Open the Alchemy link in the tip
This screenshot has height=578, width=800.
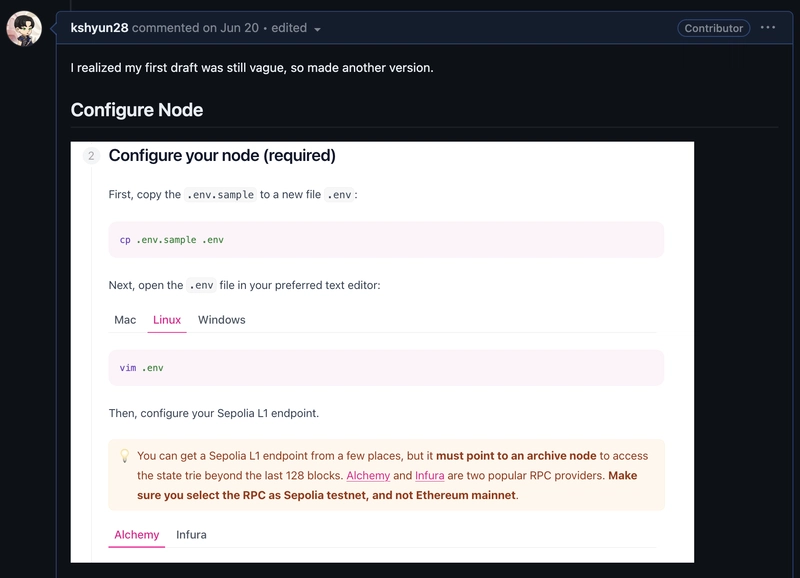pos(368,475)
